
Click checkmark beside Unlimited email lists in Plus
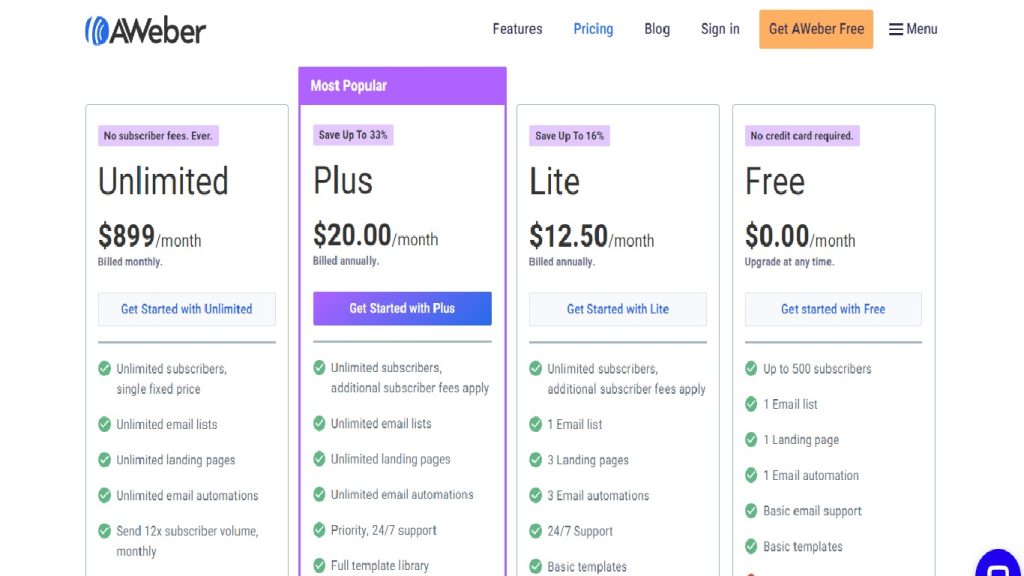(x=319, y=423)
